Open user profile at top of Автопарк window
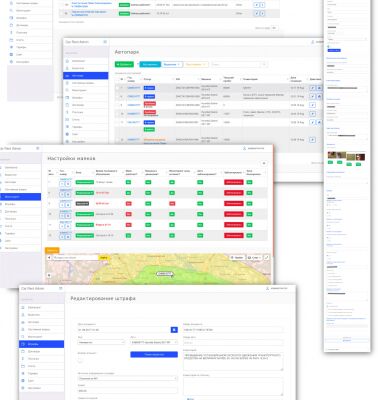The image size is (378, 400). [x=317, y=42]
